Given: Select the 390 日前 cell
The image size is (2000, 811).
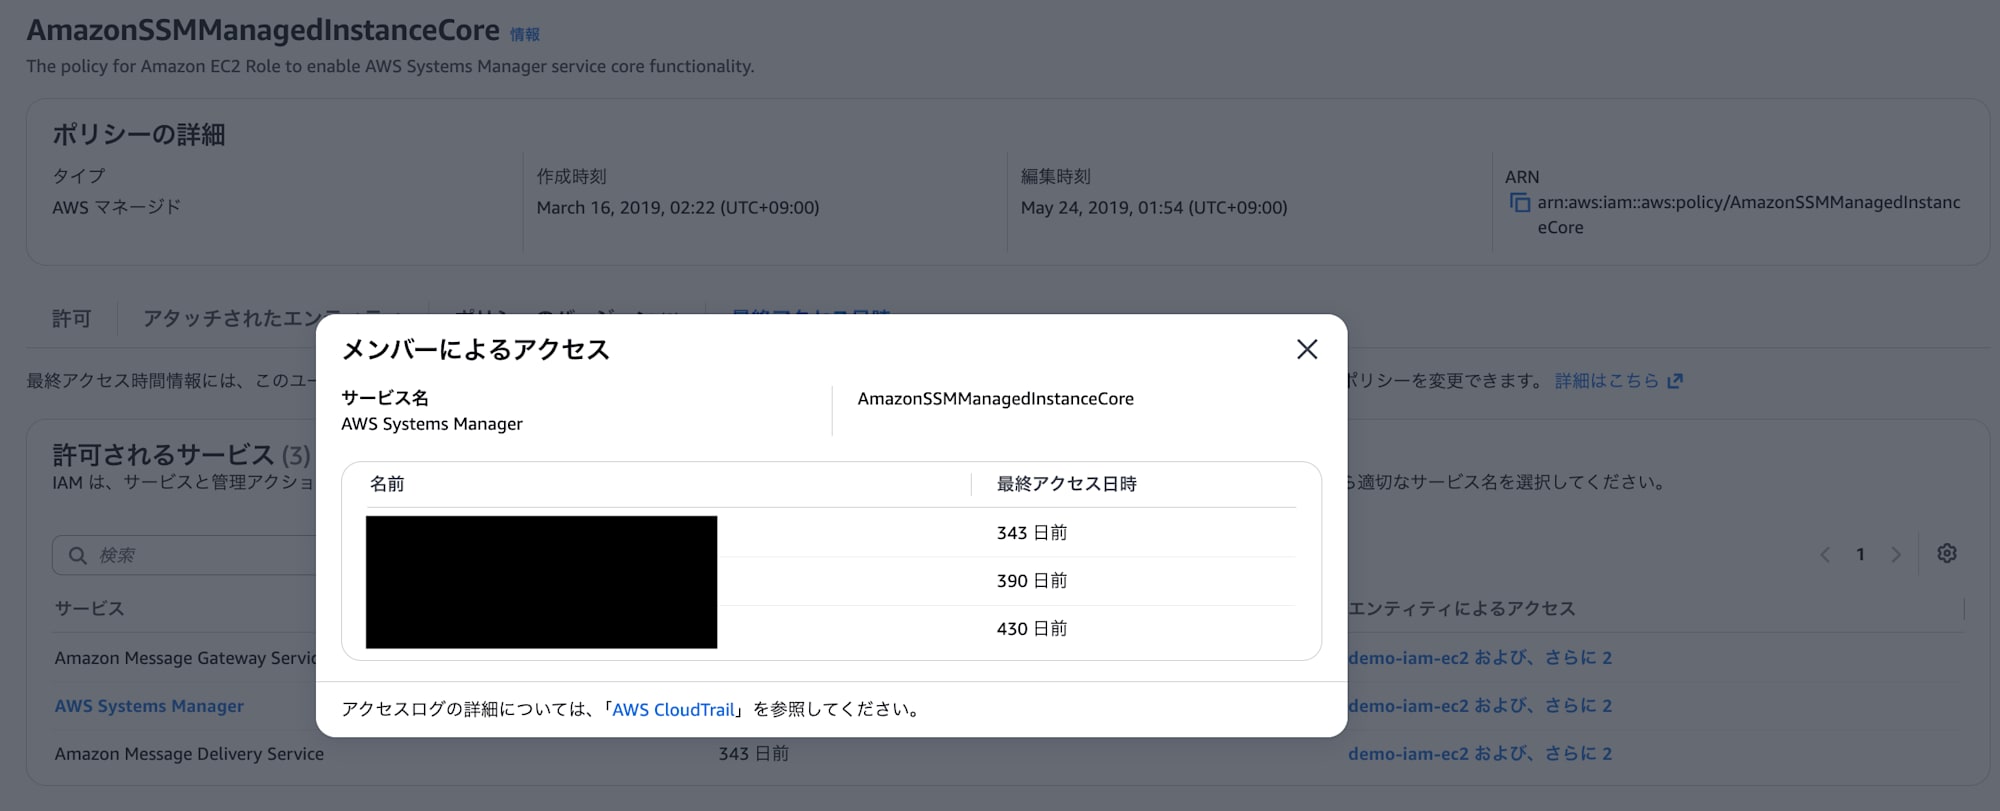Looking at the screenshot, I should [1031, 581].
